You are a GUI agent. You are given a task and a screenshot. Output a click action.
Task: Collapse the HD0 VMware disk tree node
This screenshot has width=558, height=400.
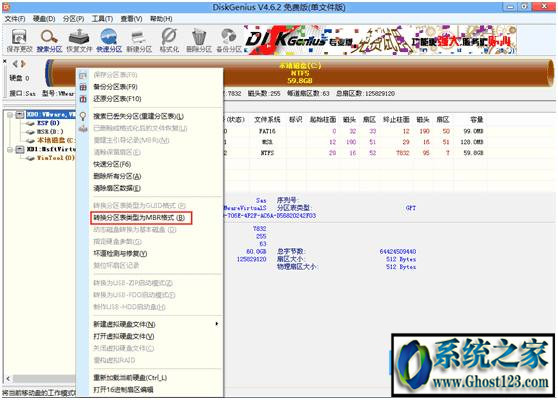10,115
